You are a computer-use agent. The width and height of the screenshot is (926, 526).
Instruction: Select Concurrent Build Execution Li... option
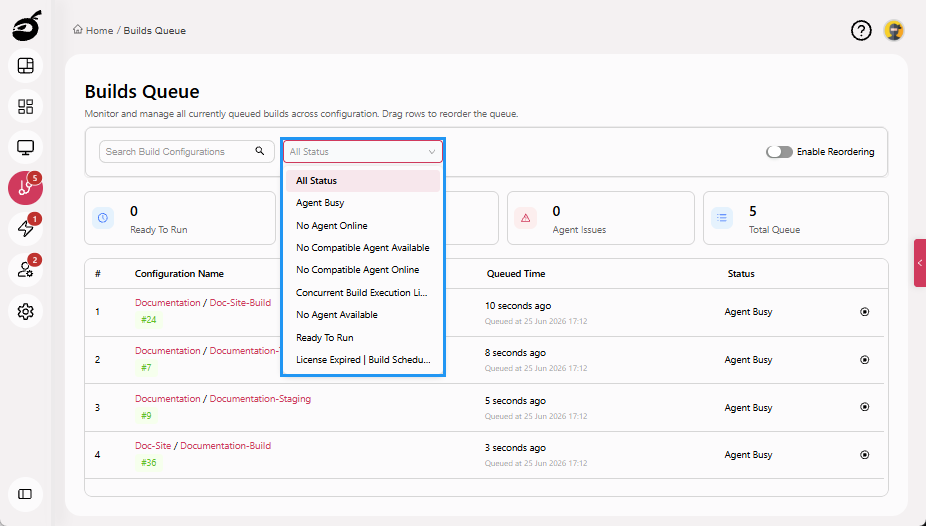pos(363,292)
